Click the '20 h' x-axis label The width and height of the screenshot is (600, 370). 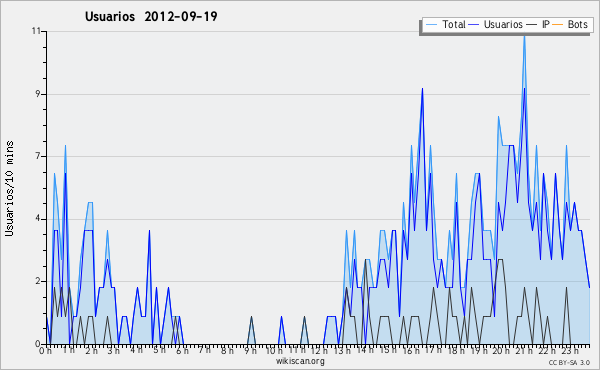point(501,351)
